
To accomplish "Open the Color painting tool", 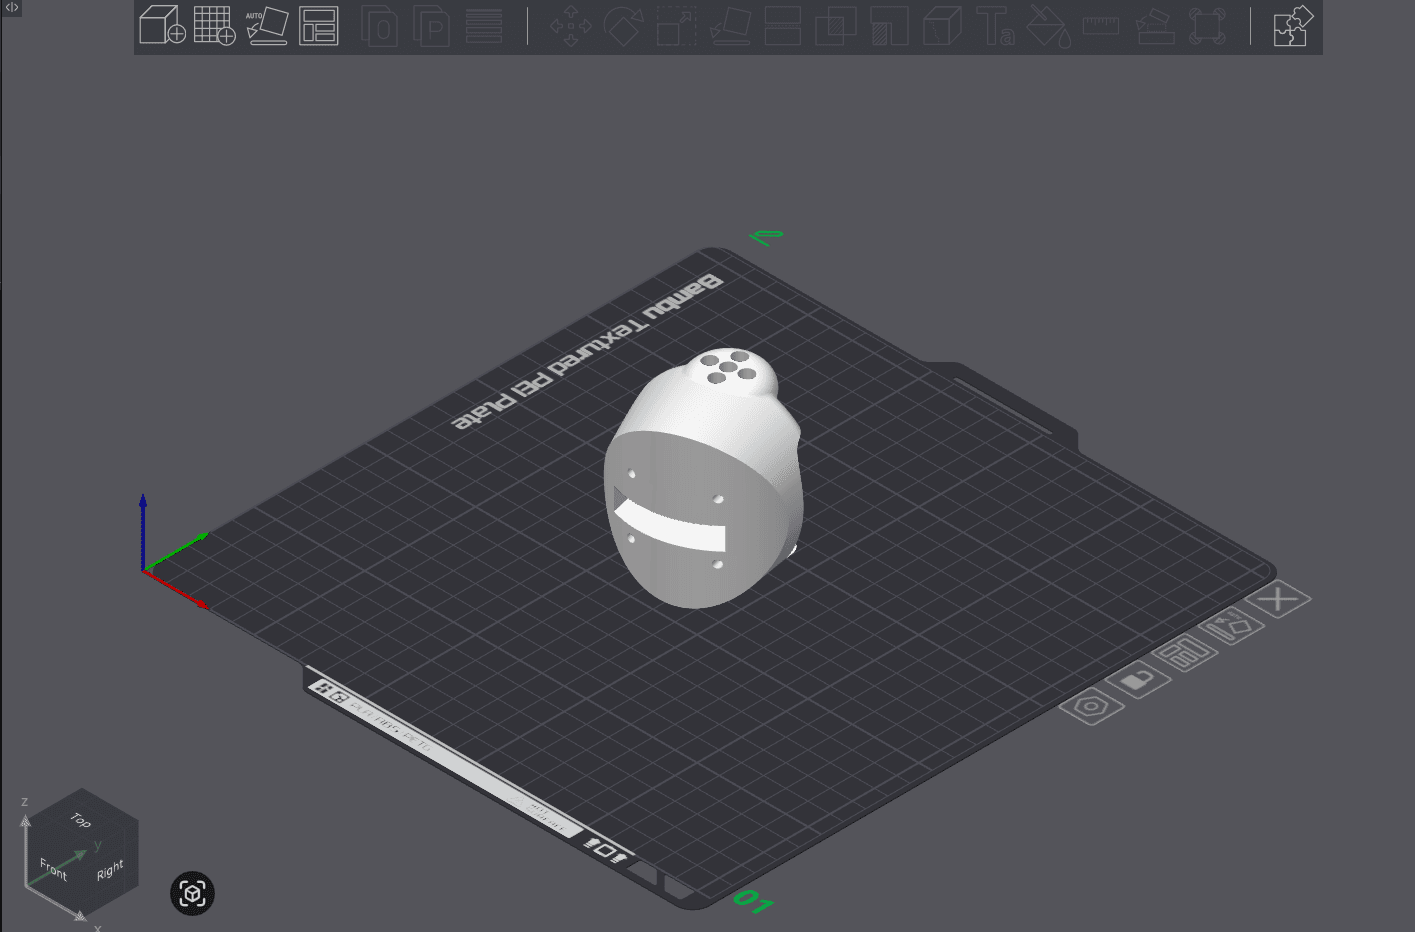I will [1049, 27].
